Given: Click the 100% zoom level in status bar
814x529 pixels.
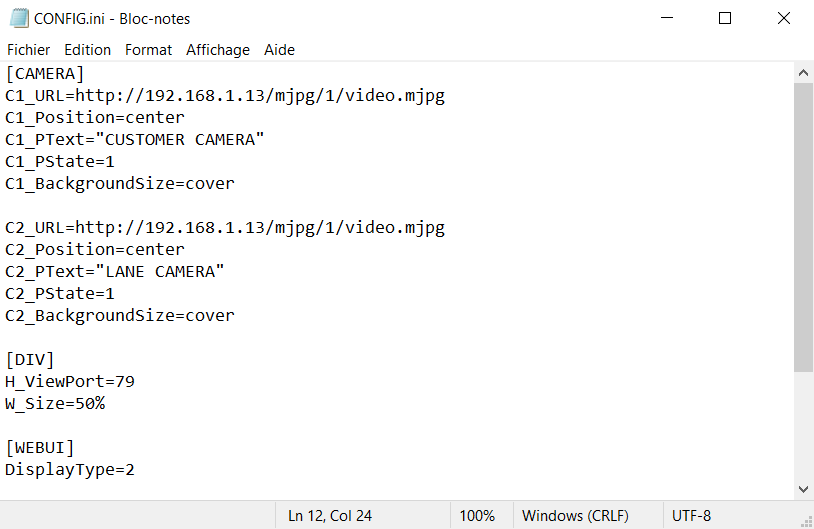Looking at the screenshot, I should tap(477, 516).
